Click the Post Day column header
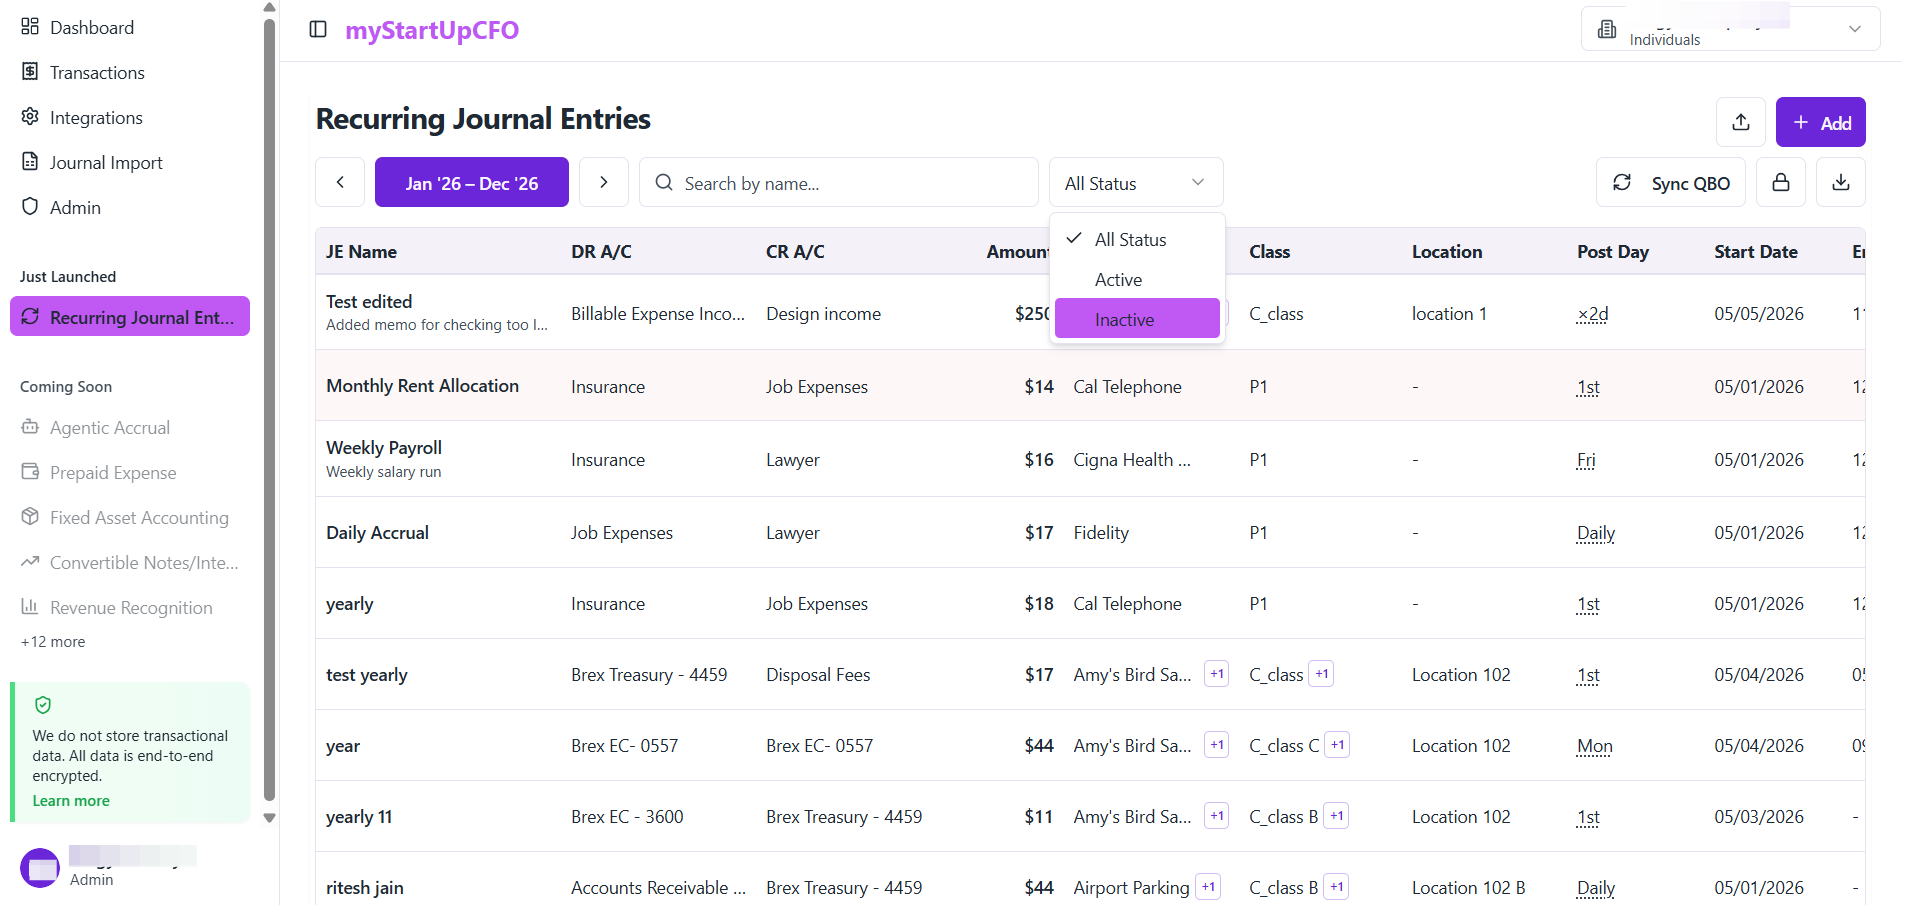Image resolution: width=1920 pixels, height=905 pixels. point(1613,252)
